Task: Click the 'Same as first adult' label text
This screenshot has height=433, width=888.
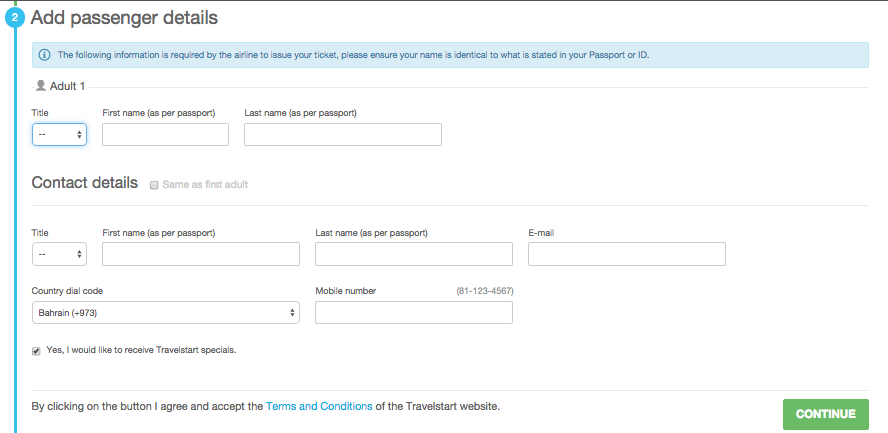Action: 205,185
